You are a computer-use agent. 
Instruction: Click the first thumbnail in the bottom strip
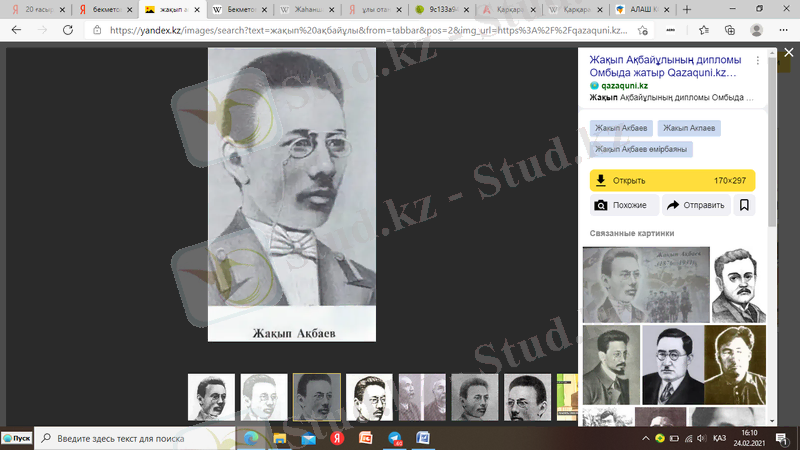pyautogui.click(x=211, y=397)
